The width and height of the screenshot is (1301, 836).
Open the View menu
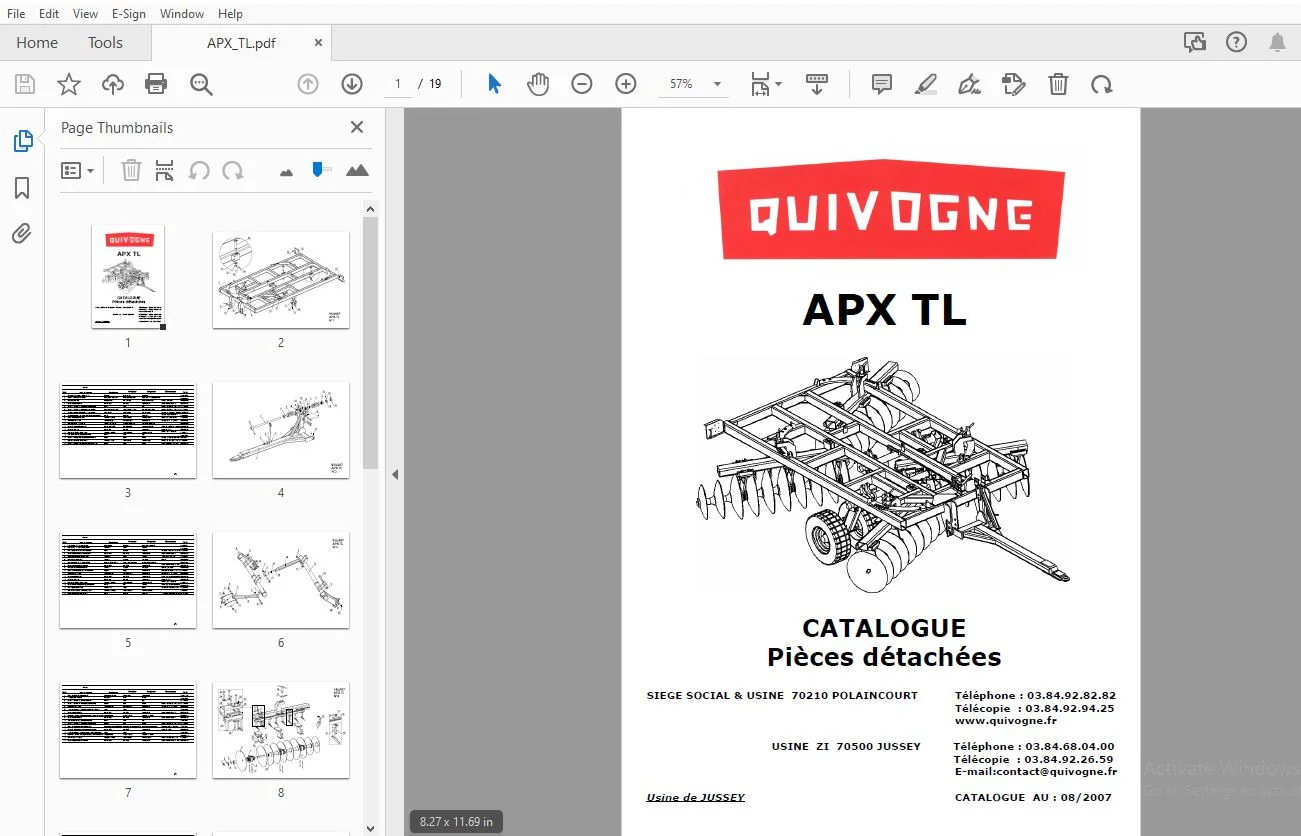click(x=85, y=13)
